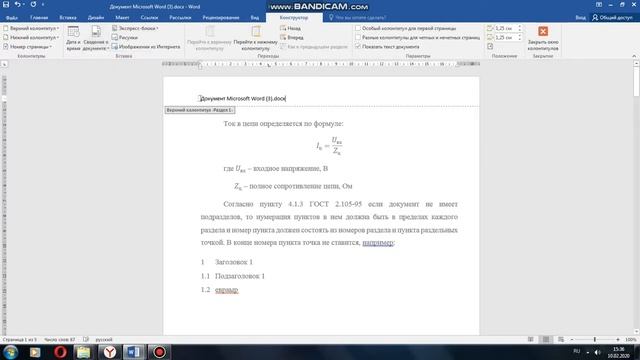Click the Вход sign-in link
The height and width of the screenshot is (360, 640).
(580, 18)
